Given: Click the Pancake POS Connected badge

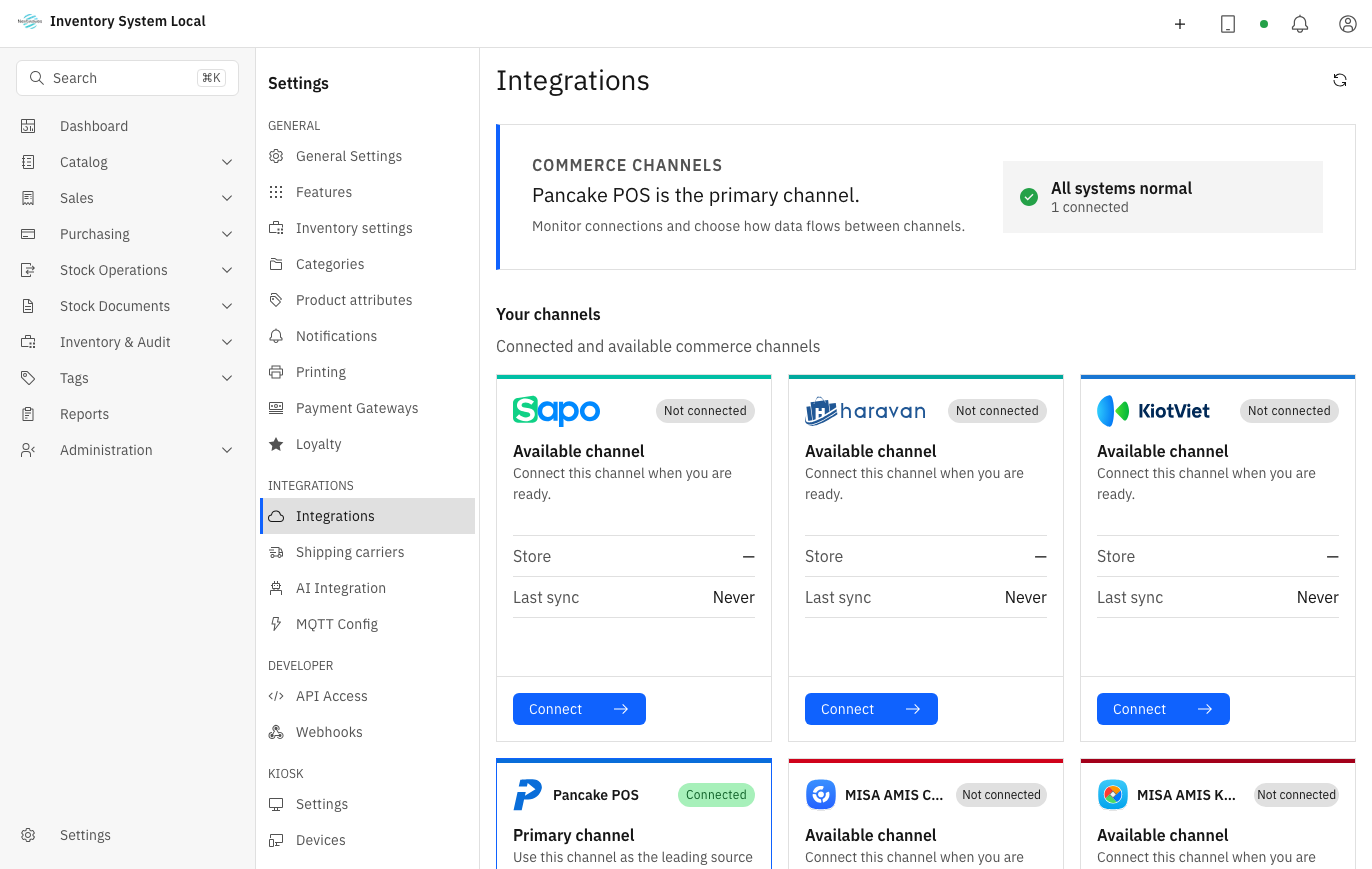Looking at the screenshot, I should click(716, 795).
